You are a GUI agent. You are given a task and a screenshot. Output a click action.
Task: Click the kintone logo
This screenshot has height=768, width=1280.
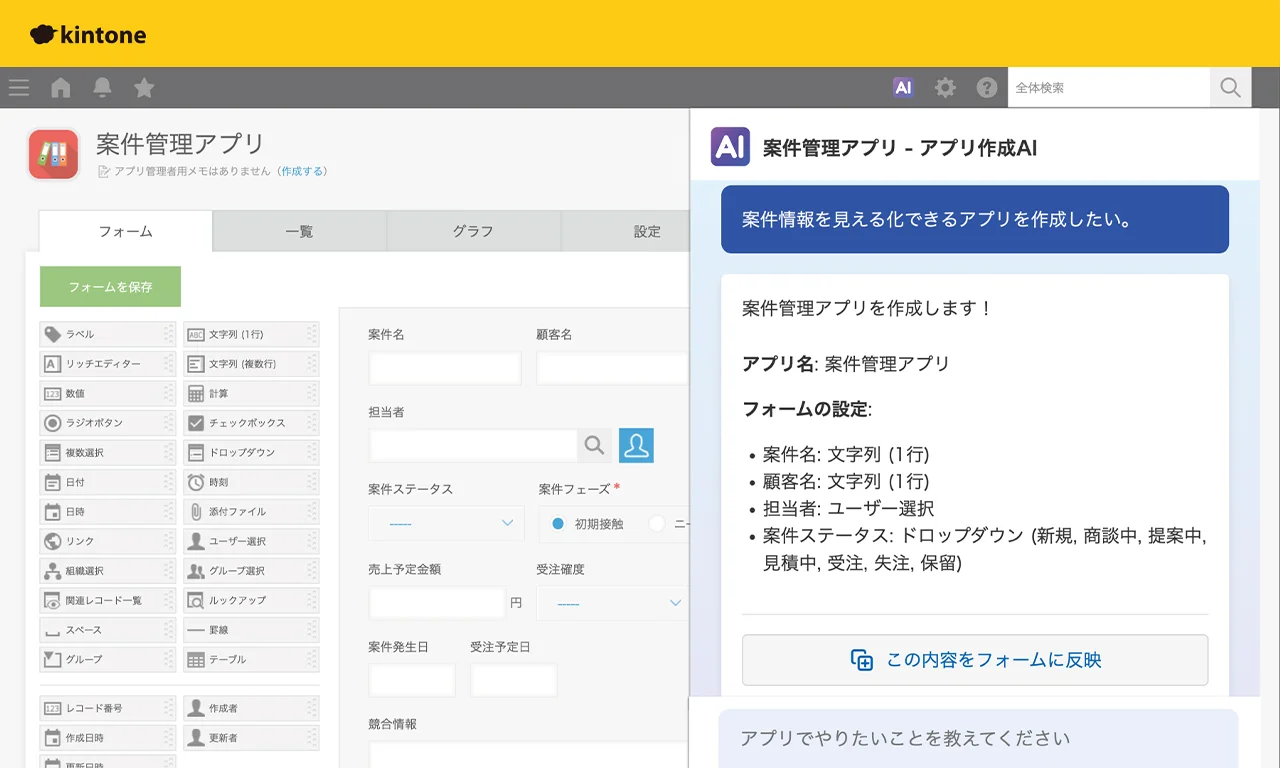pyautogui.click(x=88, y=35)
